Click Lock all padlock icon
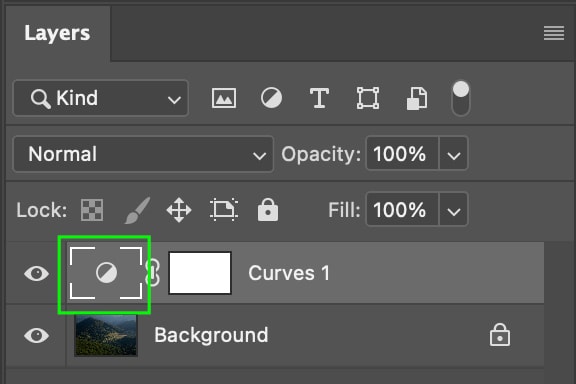 point(268,210)
